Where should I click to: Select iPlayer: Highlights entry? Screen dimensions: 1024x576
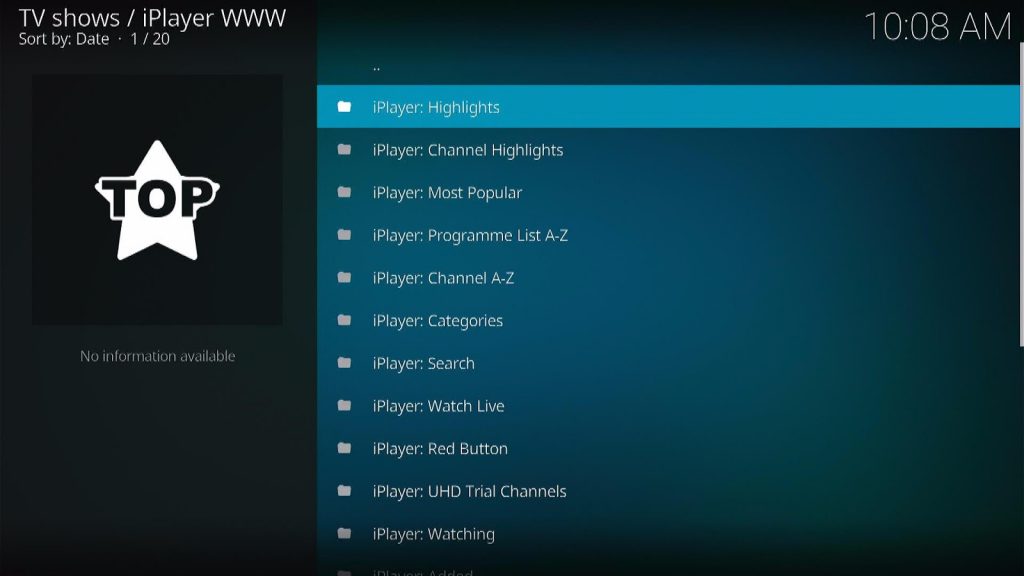coord(668,106)
